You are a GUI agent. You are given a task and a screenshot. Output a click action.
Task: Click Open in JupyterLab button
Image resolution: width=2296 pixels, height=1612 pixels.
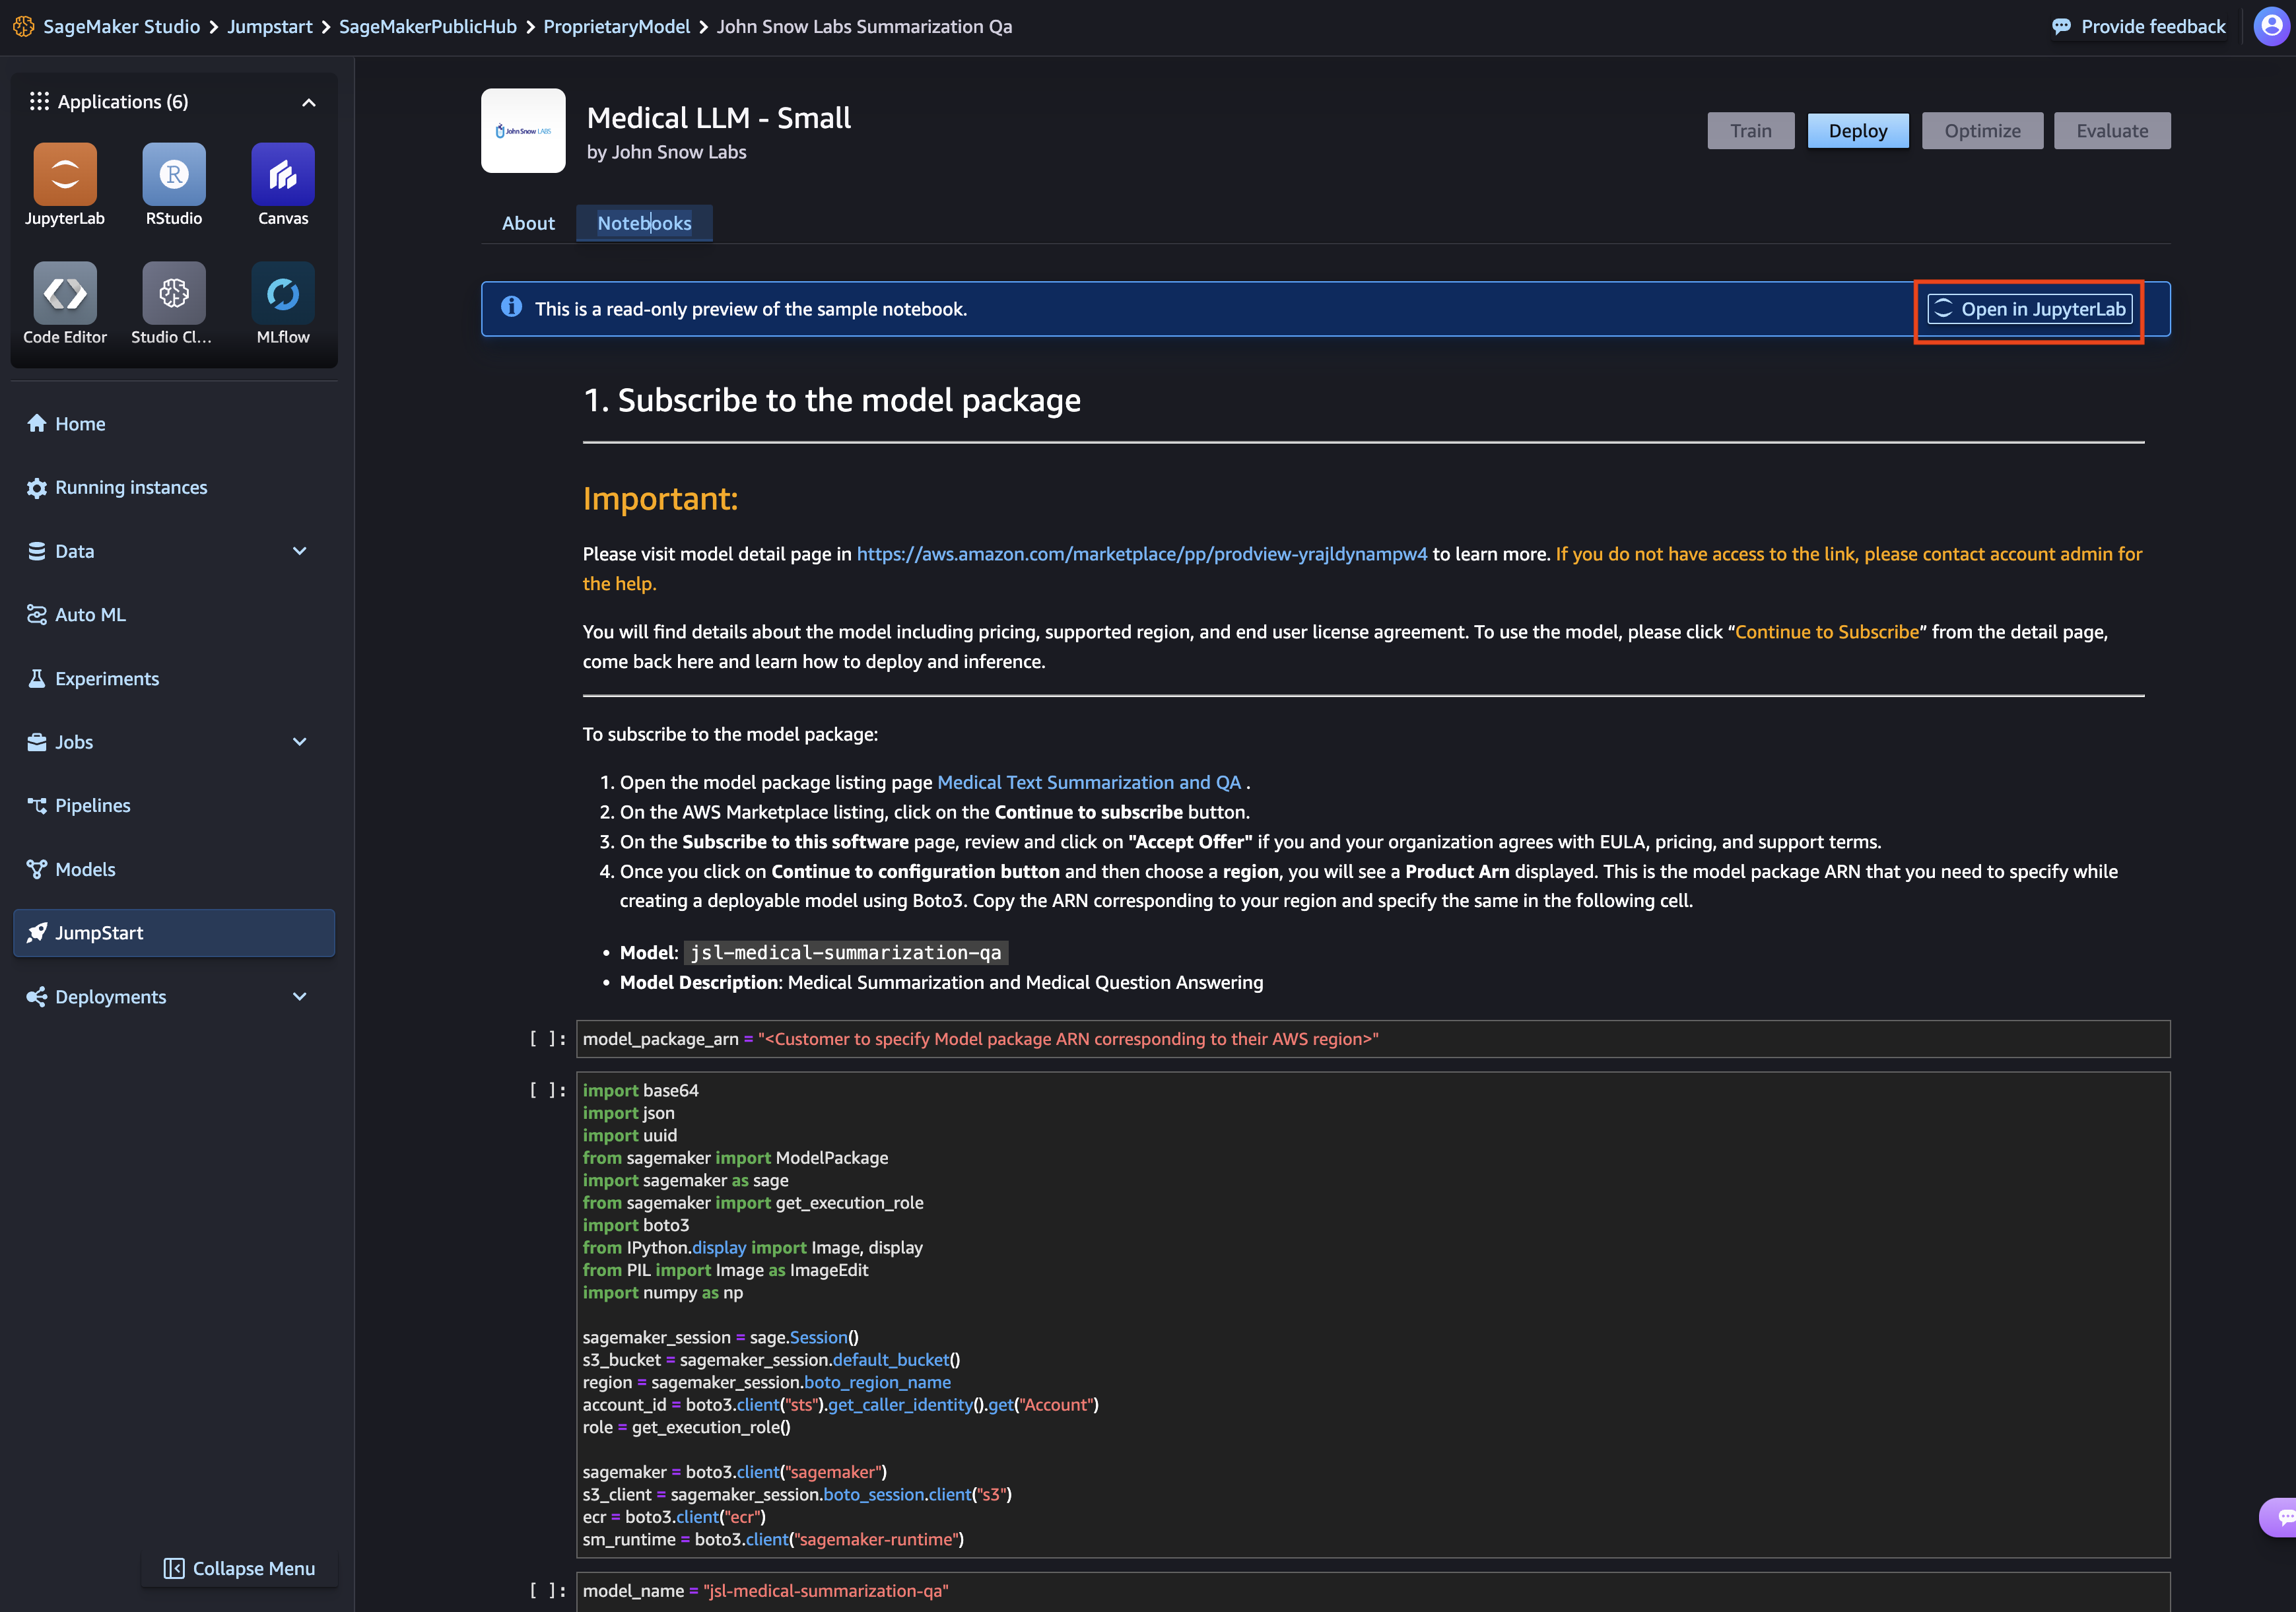point(2030,309)
